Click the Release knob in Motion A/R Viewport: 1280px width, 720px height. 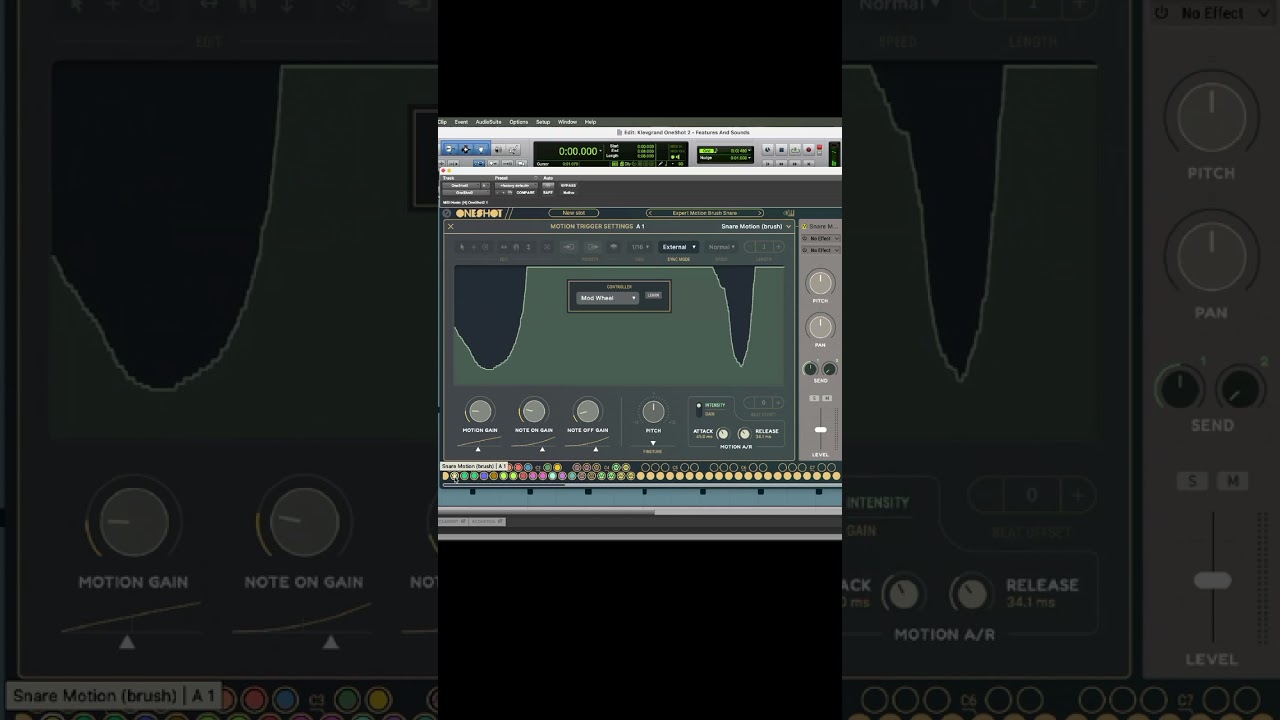(744, 434)
